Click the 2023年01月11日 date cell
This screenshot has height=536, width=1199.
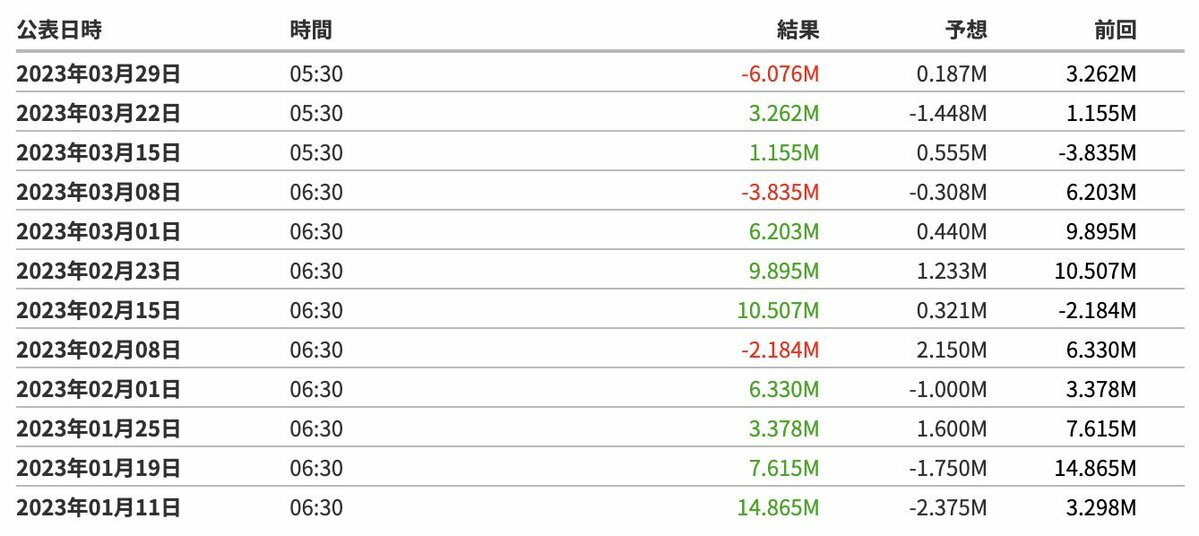(x=98, y=508)
